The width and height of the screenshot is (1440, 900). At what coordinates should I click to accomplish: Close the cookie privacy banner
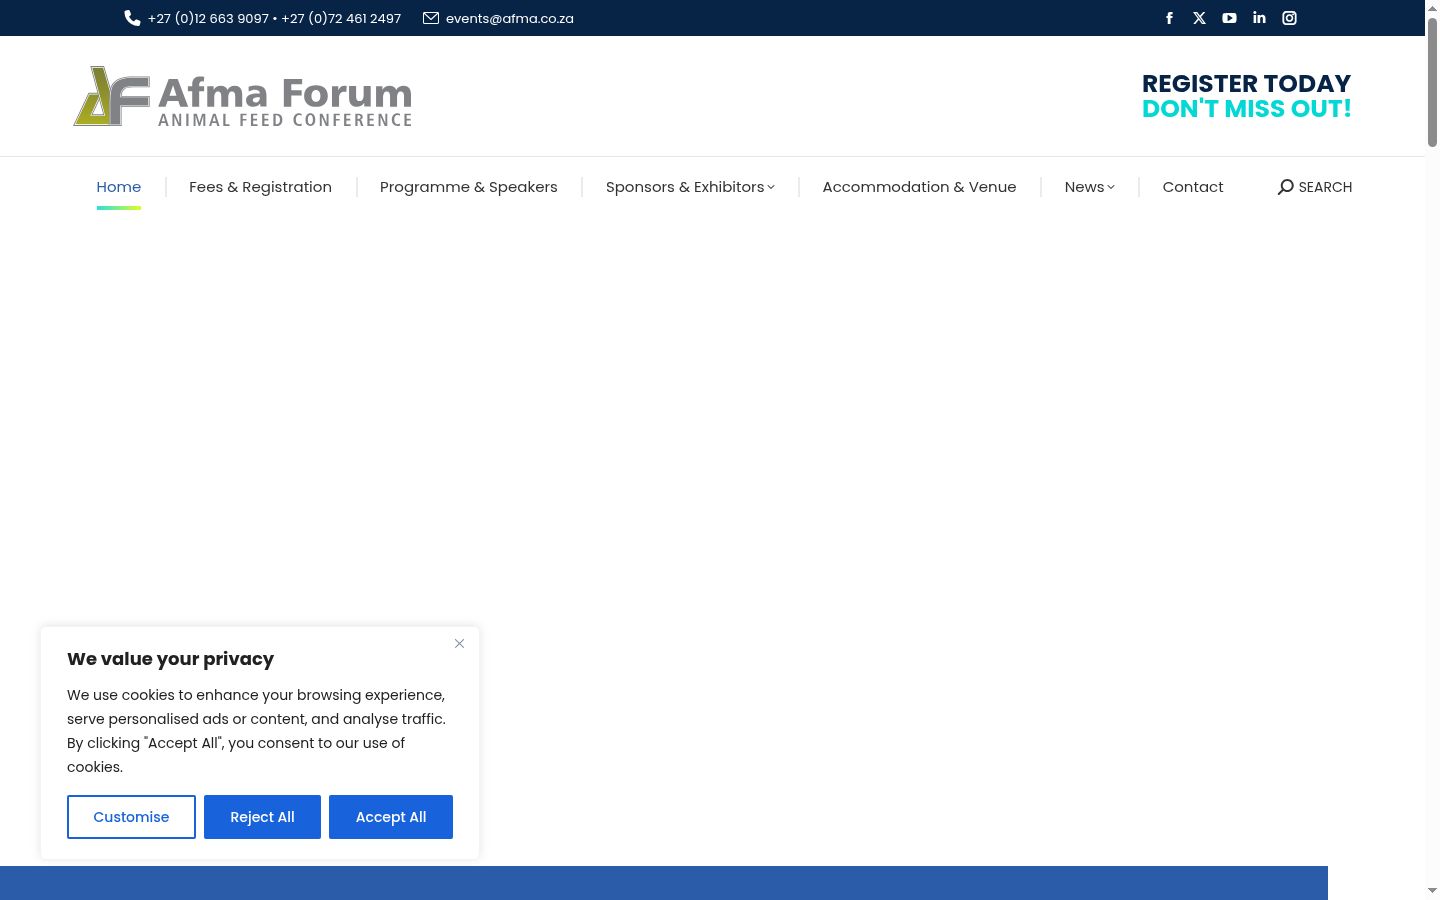click(459, 643)
